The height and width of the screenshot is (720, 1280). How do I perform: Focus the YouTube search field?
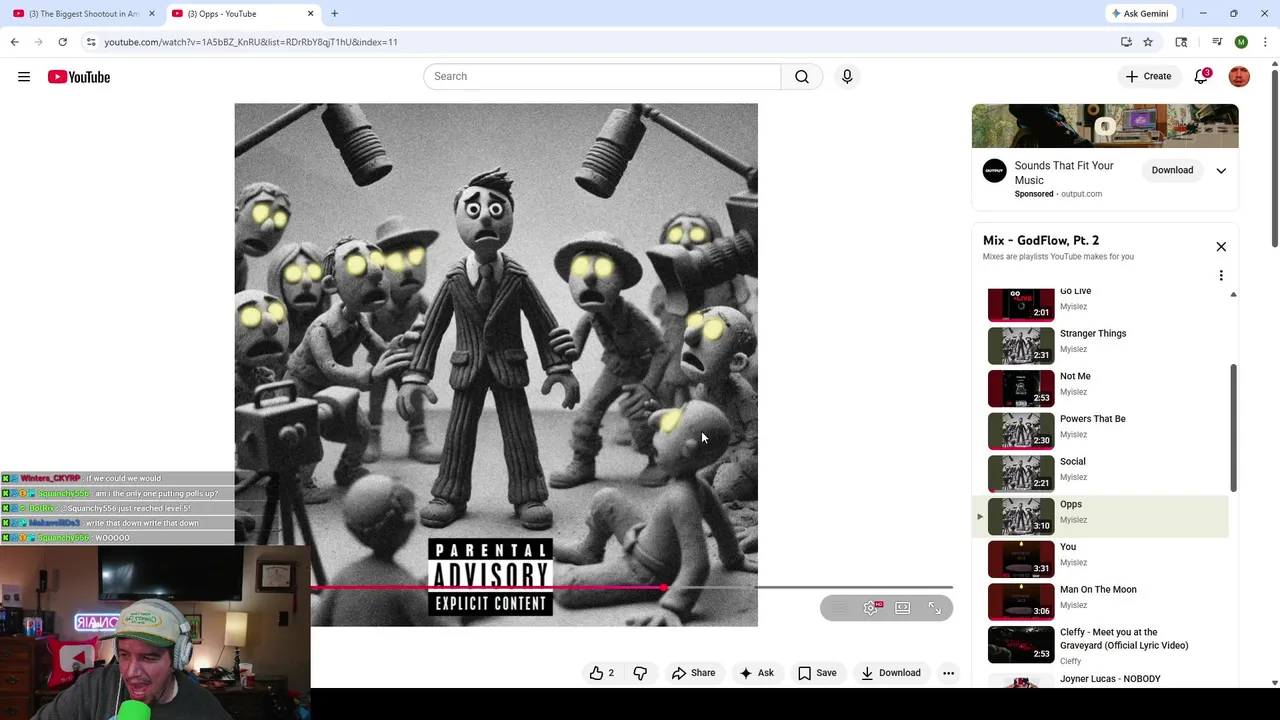click(x=602, y=77)
